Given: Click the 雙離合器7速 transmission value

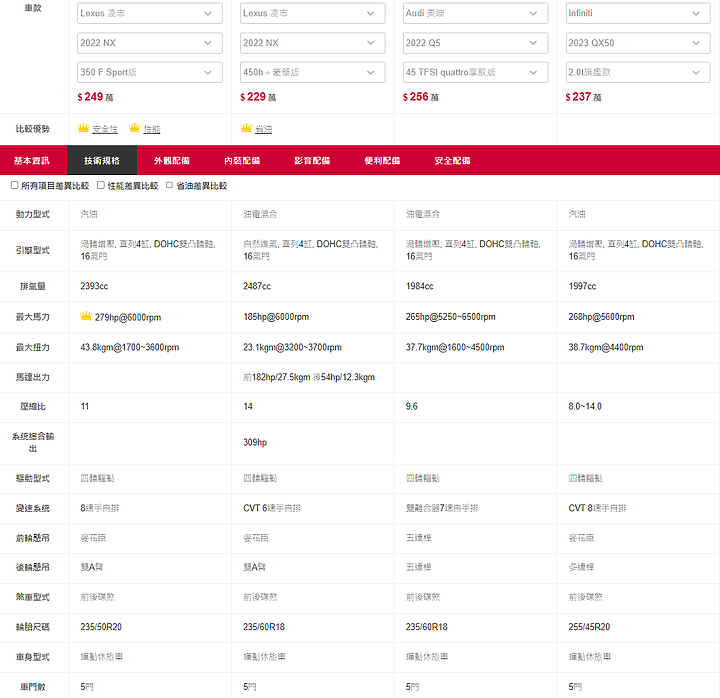Looking at the screenshot, I should click(x=442, y=508).
